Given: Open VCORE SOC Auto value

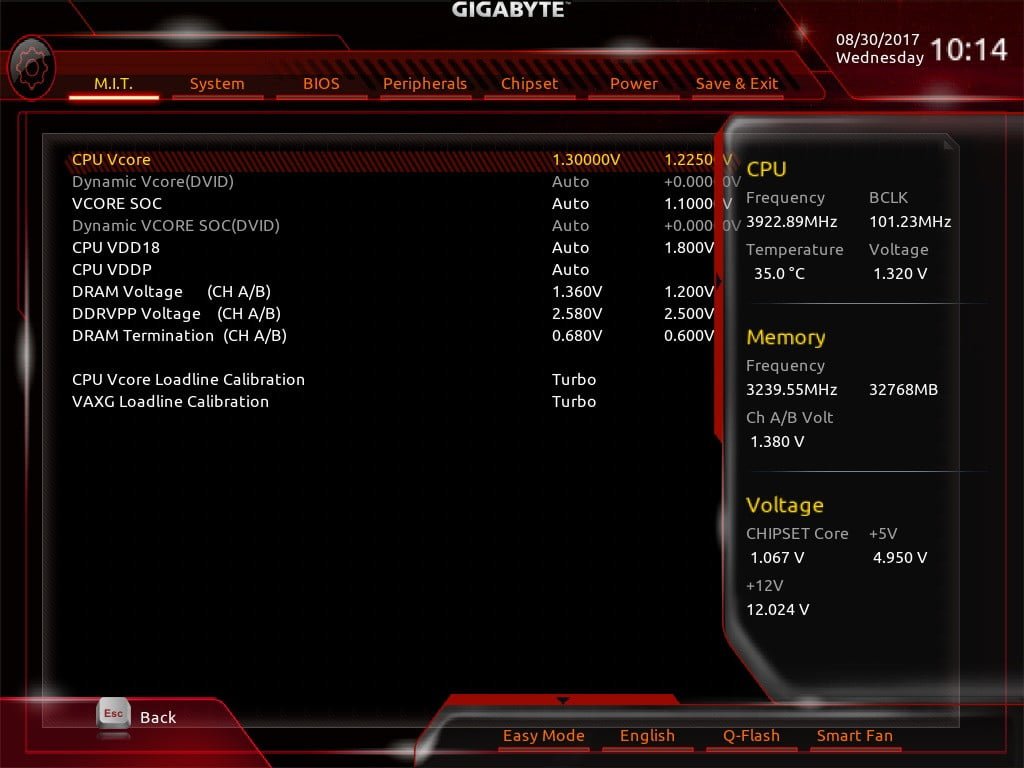Looking at the screenshot, I should pyautogui.click(x=571, y=204).
